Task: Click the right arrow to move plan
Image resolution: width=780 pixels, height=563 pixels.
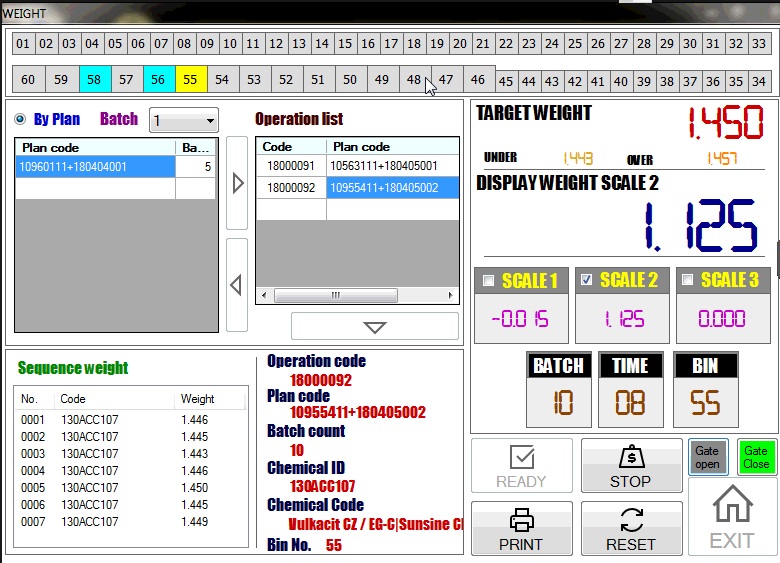Action: click(237, 183)
